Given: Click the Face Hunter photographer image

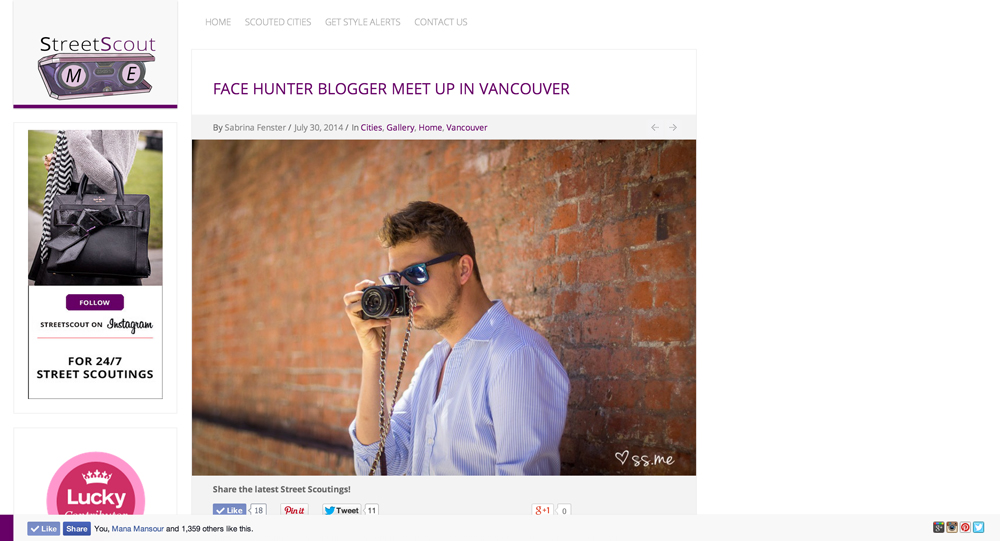Looking at the screenshot, I should point(444,308).
